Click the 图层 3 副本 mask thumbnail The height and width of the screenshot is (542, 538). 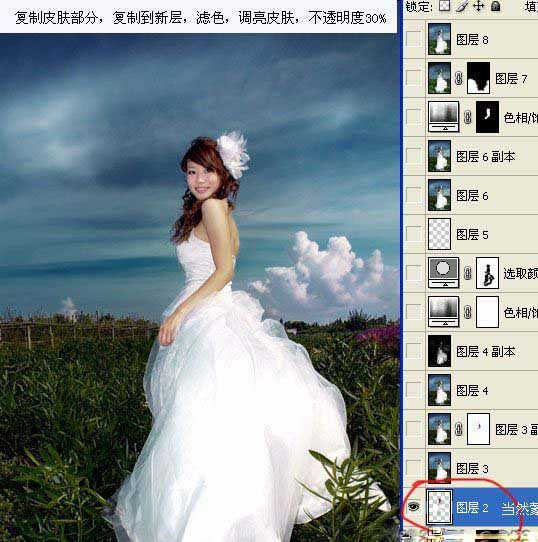[x=479, y=429]
